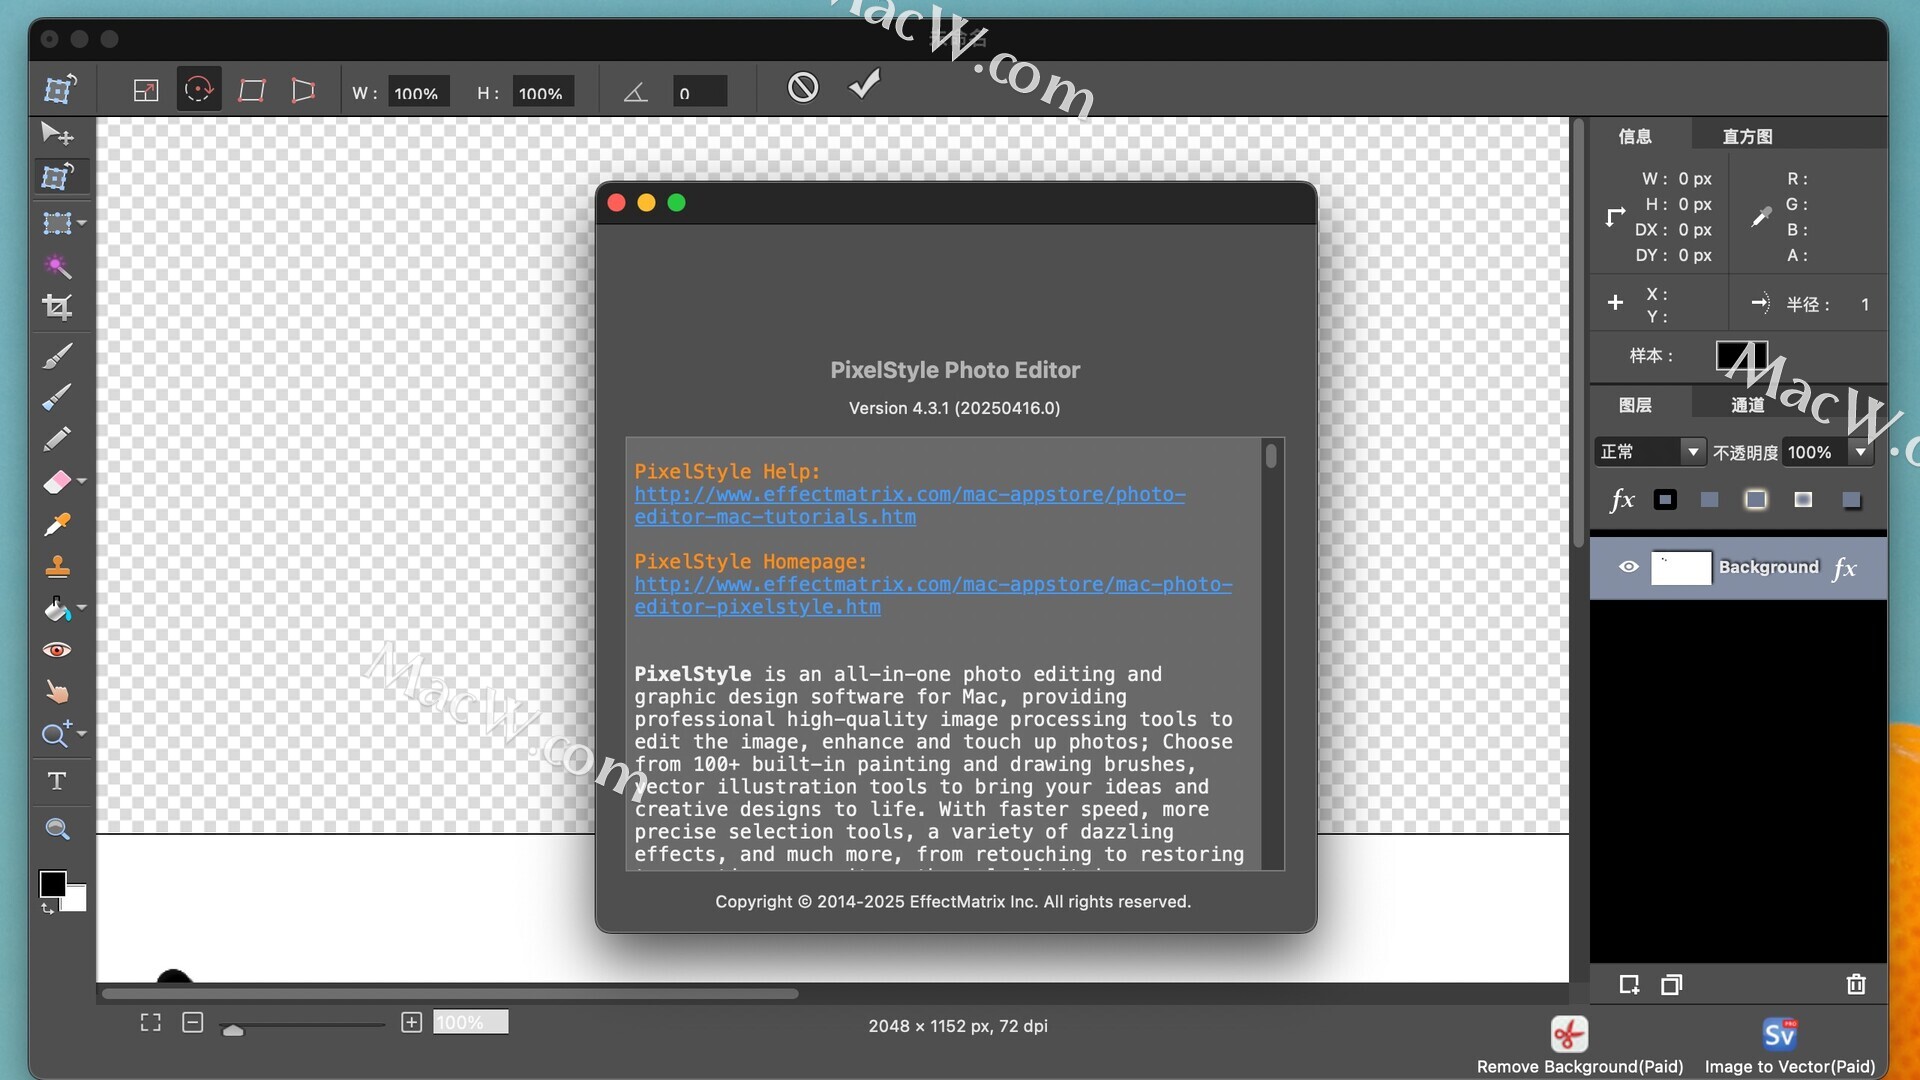Expand the Marquee tool options arrow
1920x1080 pixels.
[82, 223]
